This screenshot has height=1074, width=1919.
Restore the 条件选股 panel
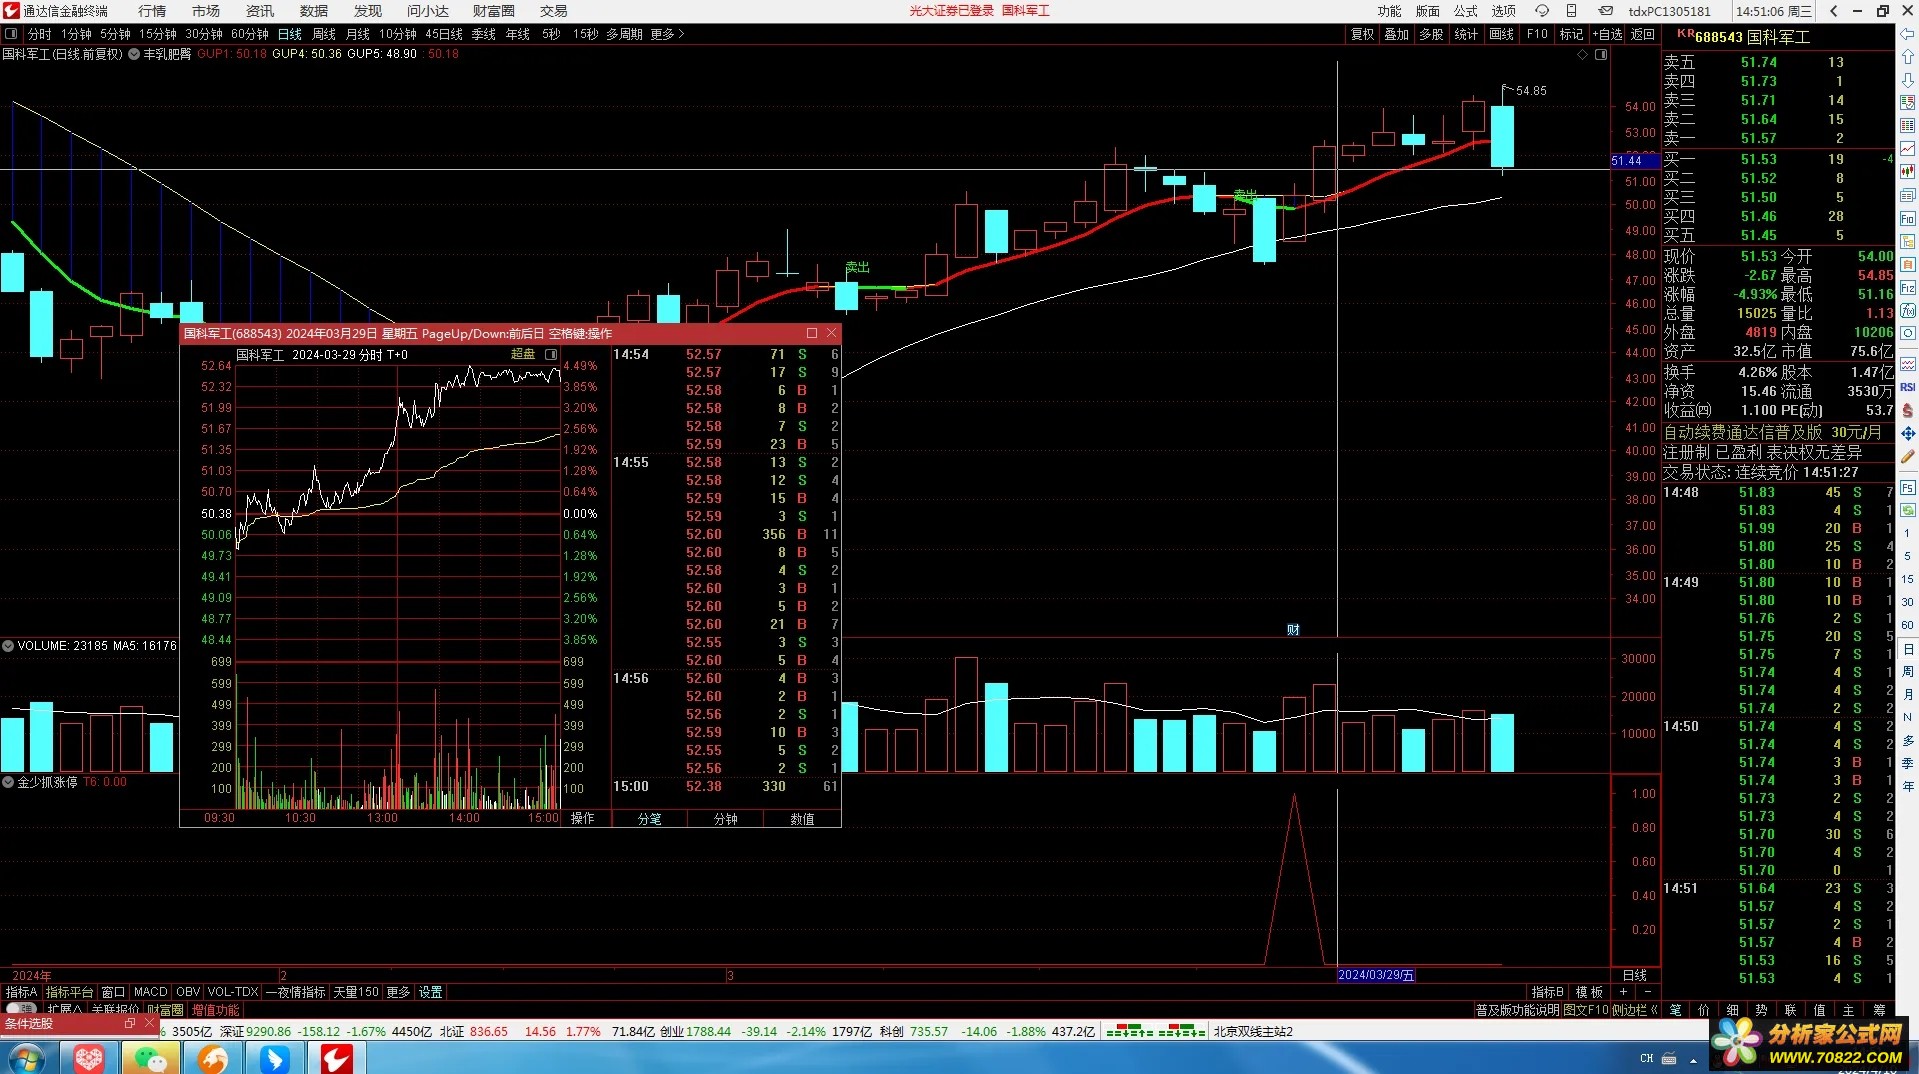click(129, 1024)
